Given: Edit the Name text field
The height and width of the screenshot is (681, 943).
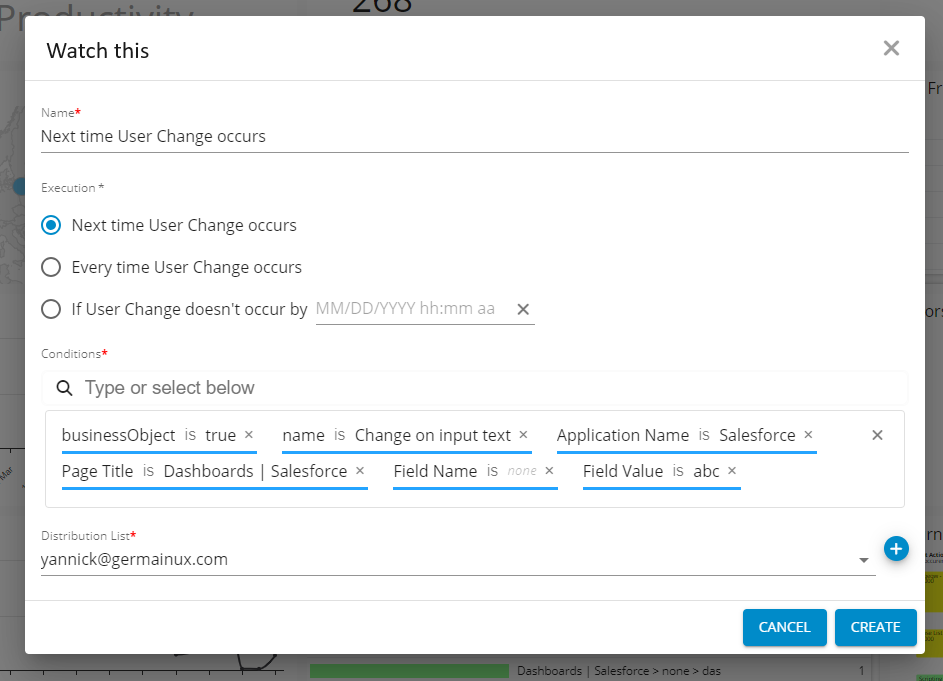Looking at the screenshot, I should tap(474, 136).
